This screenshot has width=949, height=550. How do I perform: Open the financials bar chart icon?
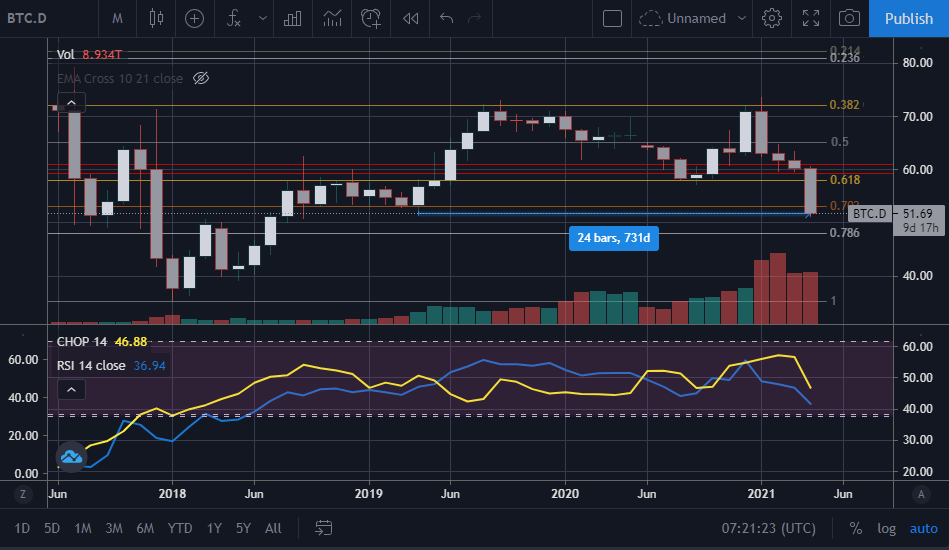[292, 18]
